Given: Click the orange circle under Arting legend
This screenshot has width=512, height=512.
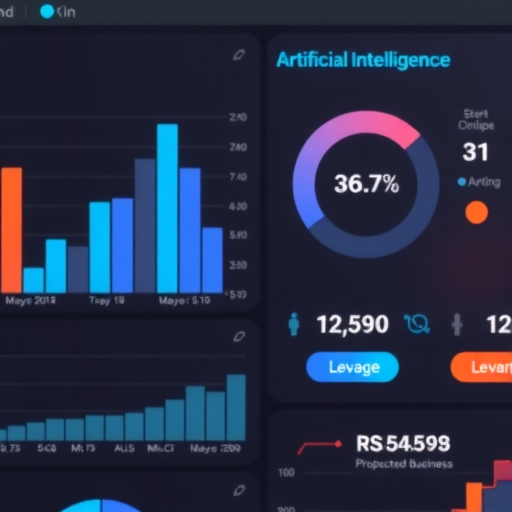Looking at the screenshot, I should point(477,212).
